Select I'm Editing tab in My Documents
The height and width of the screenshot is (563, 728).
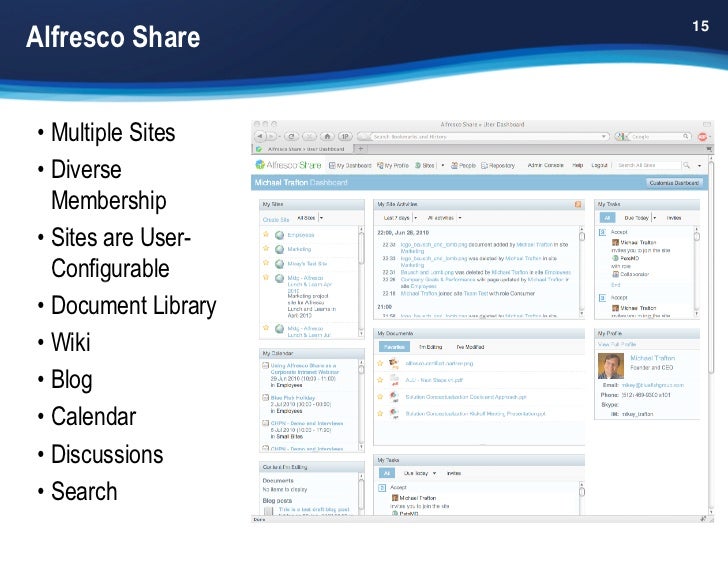point(430,347)
